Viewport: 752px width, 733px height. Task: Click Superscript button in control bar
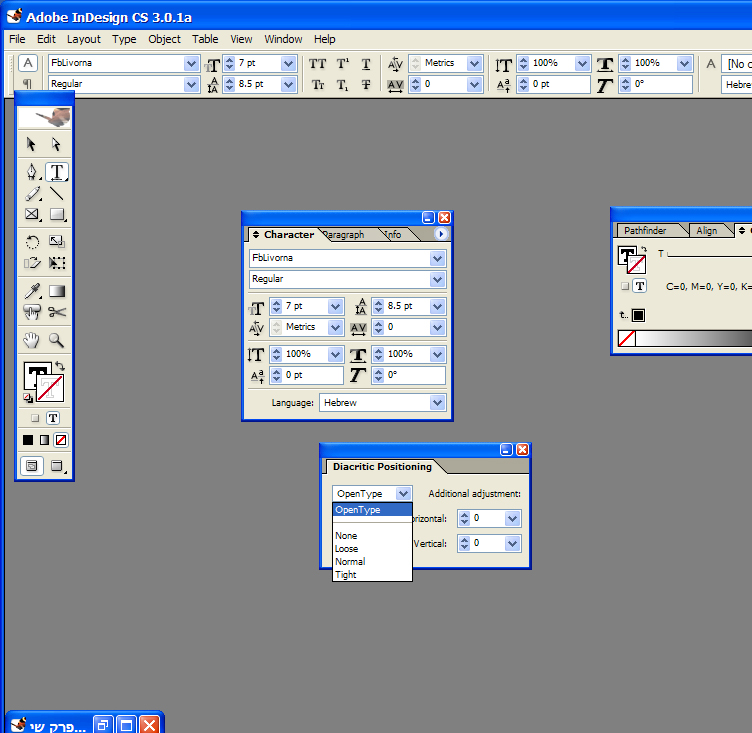[x=342, y=63]
